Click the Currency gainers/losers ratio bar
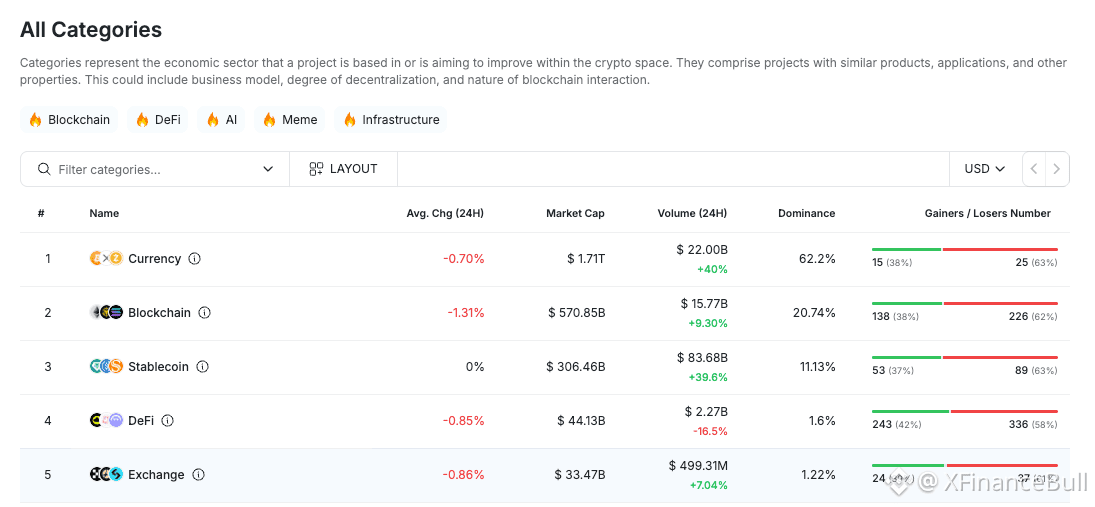Screen dimensions: 1095x507 tap(964, 249)
